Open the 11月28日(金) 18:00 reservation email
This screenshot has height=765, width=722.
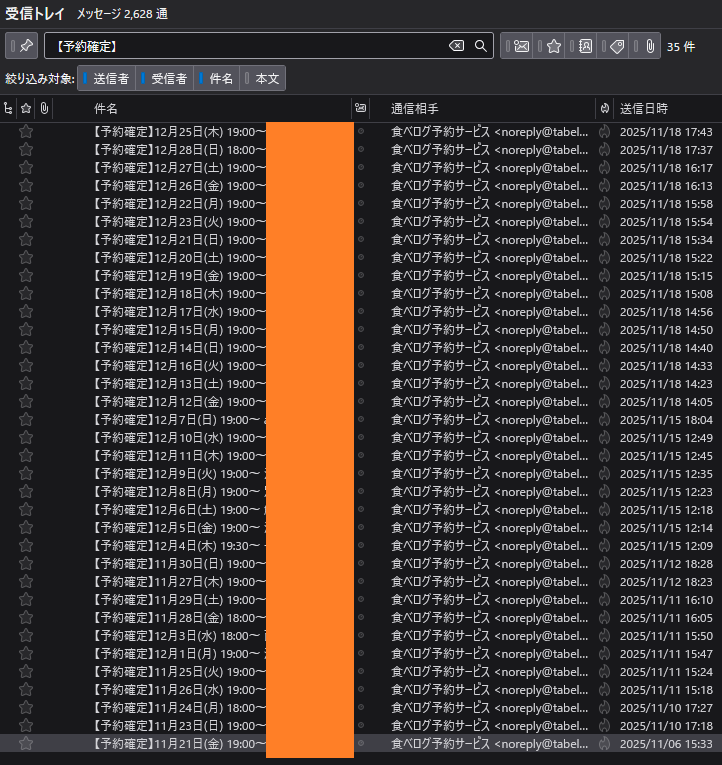coord(180,618)
